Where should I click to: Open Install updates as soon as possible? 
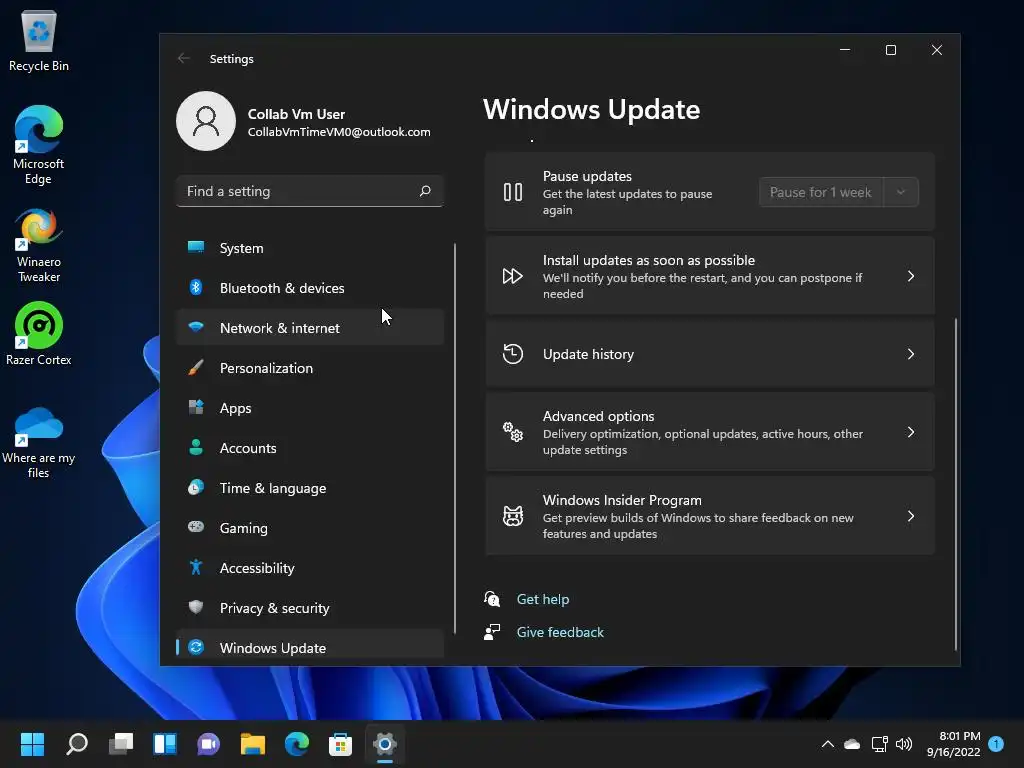(710, 276)
